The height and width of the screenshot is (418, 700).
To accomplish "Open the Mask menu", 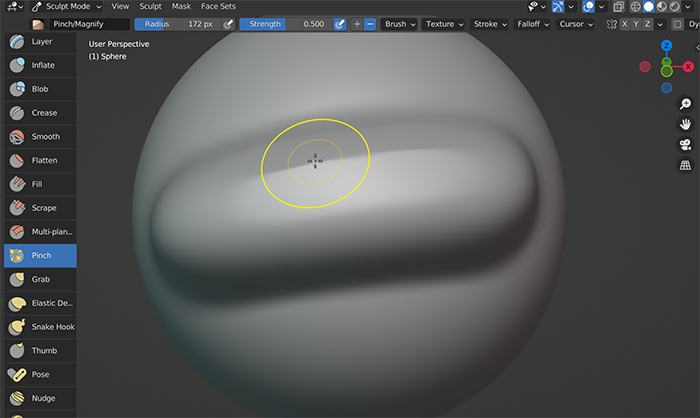I will point(181,6).
